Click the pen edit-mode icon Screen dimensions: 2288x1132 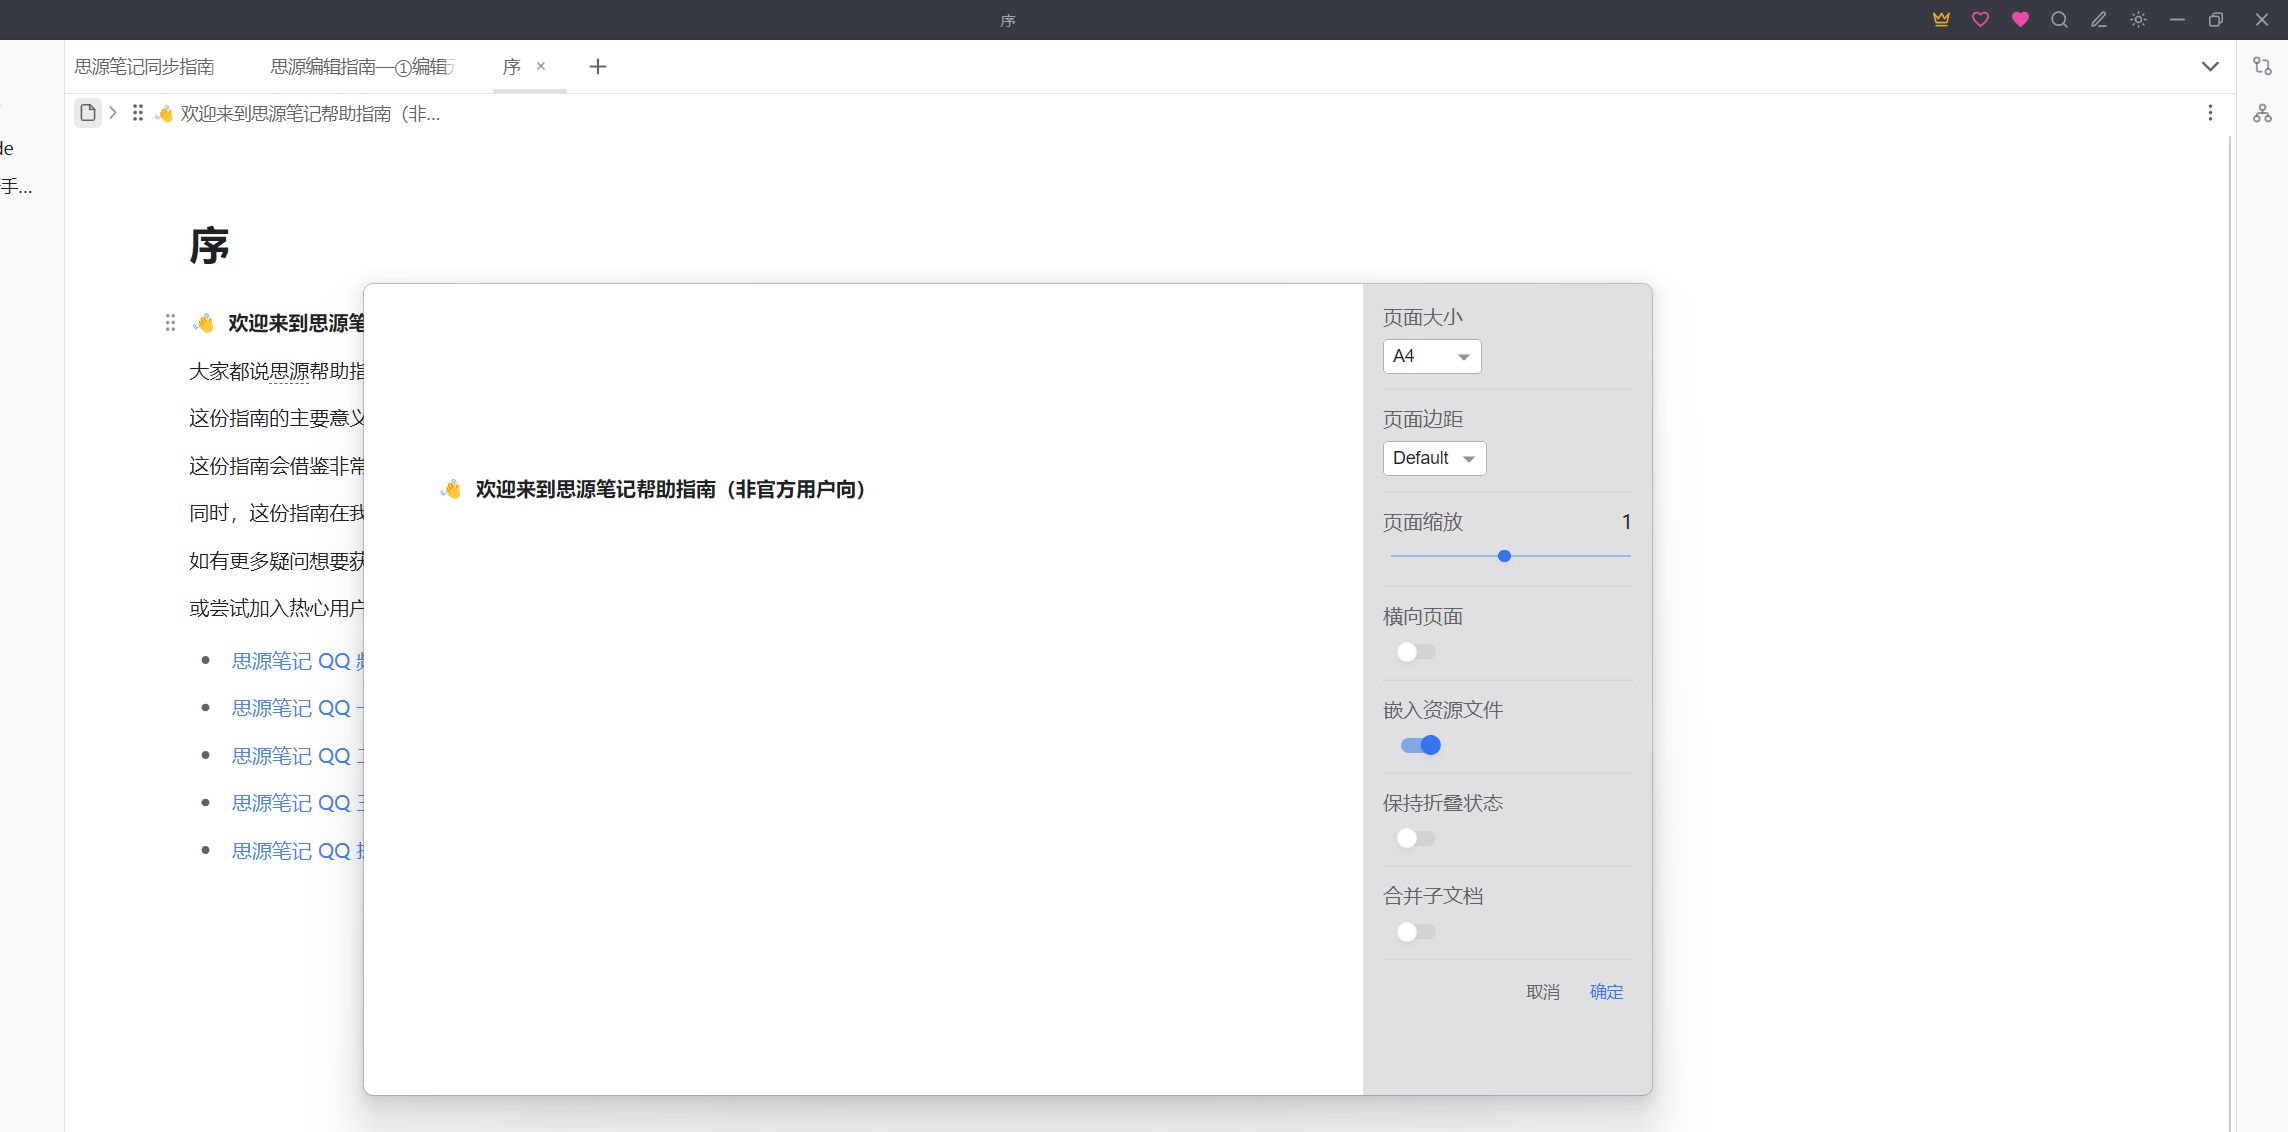click(x=2098, y=19)
